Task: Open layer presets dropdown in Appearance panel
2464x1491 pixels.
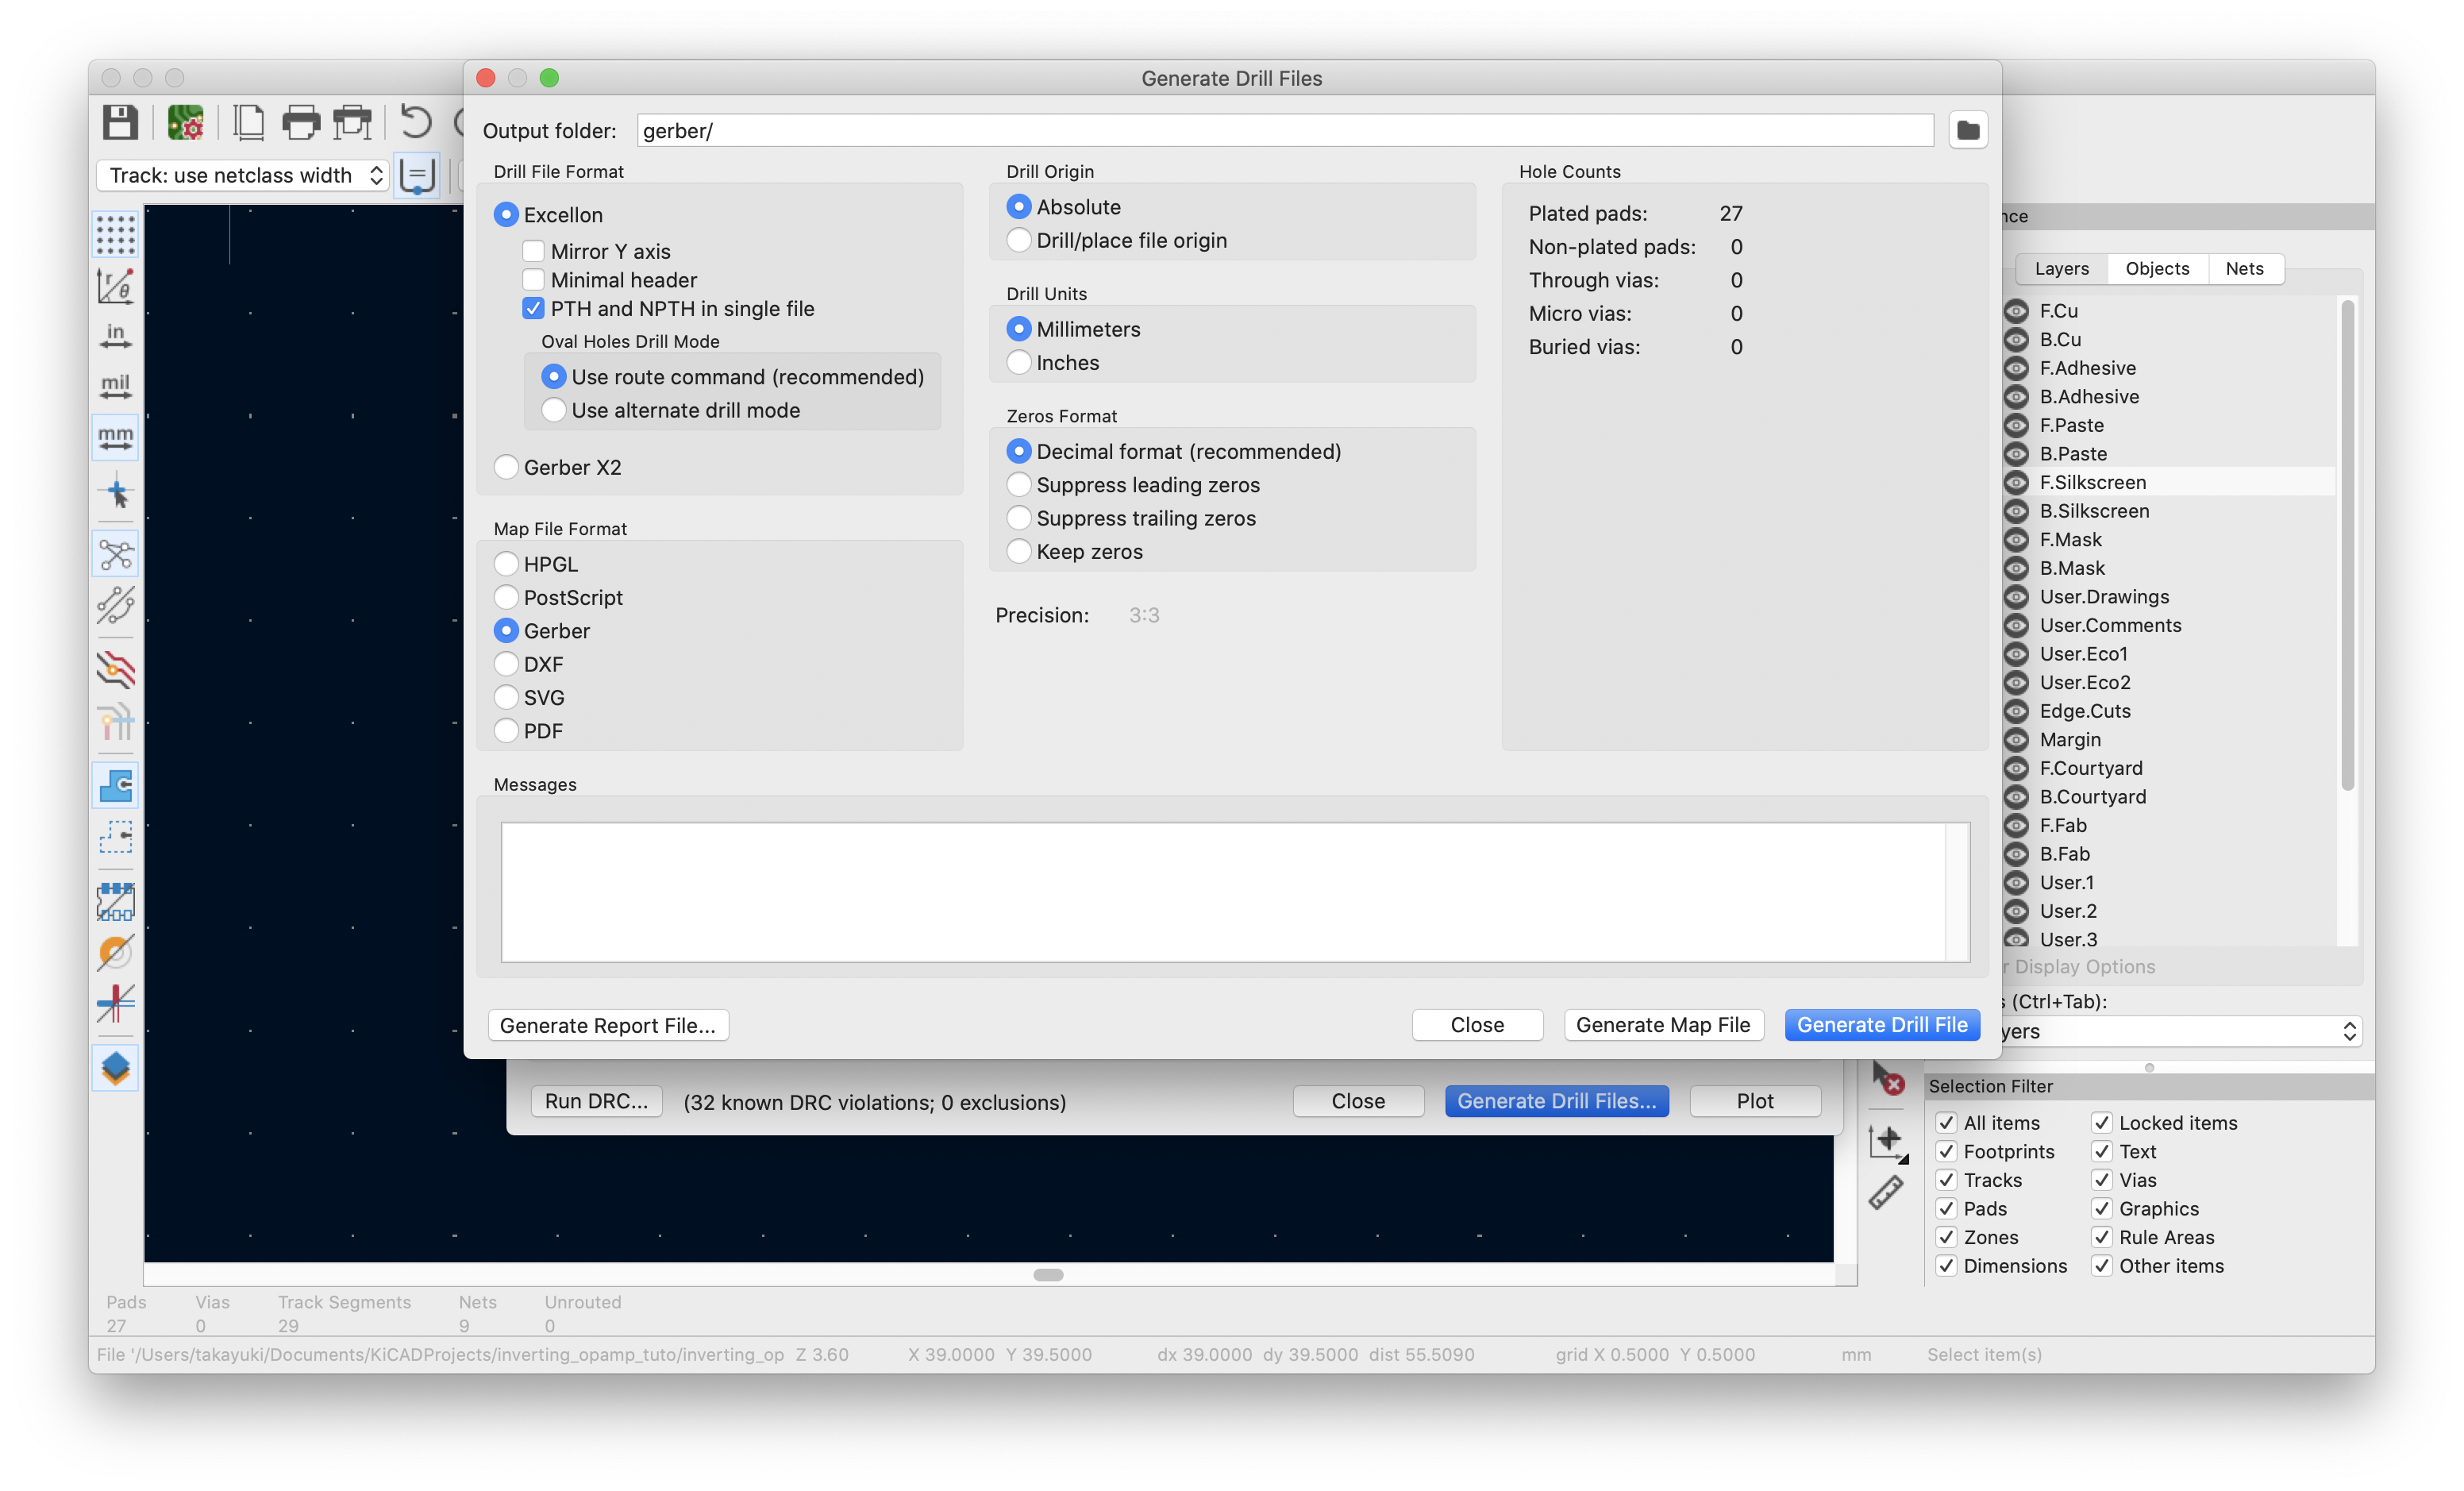Action: point(2181,1031)
